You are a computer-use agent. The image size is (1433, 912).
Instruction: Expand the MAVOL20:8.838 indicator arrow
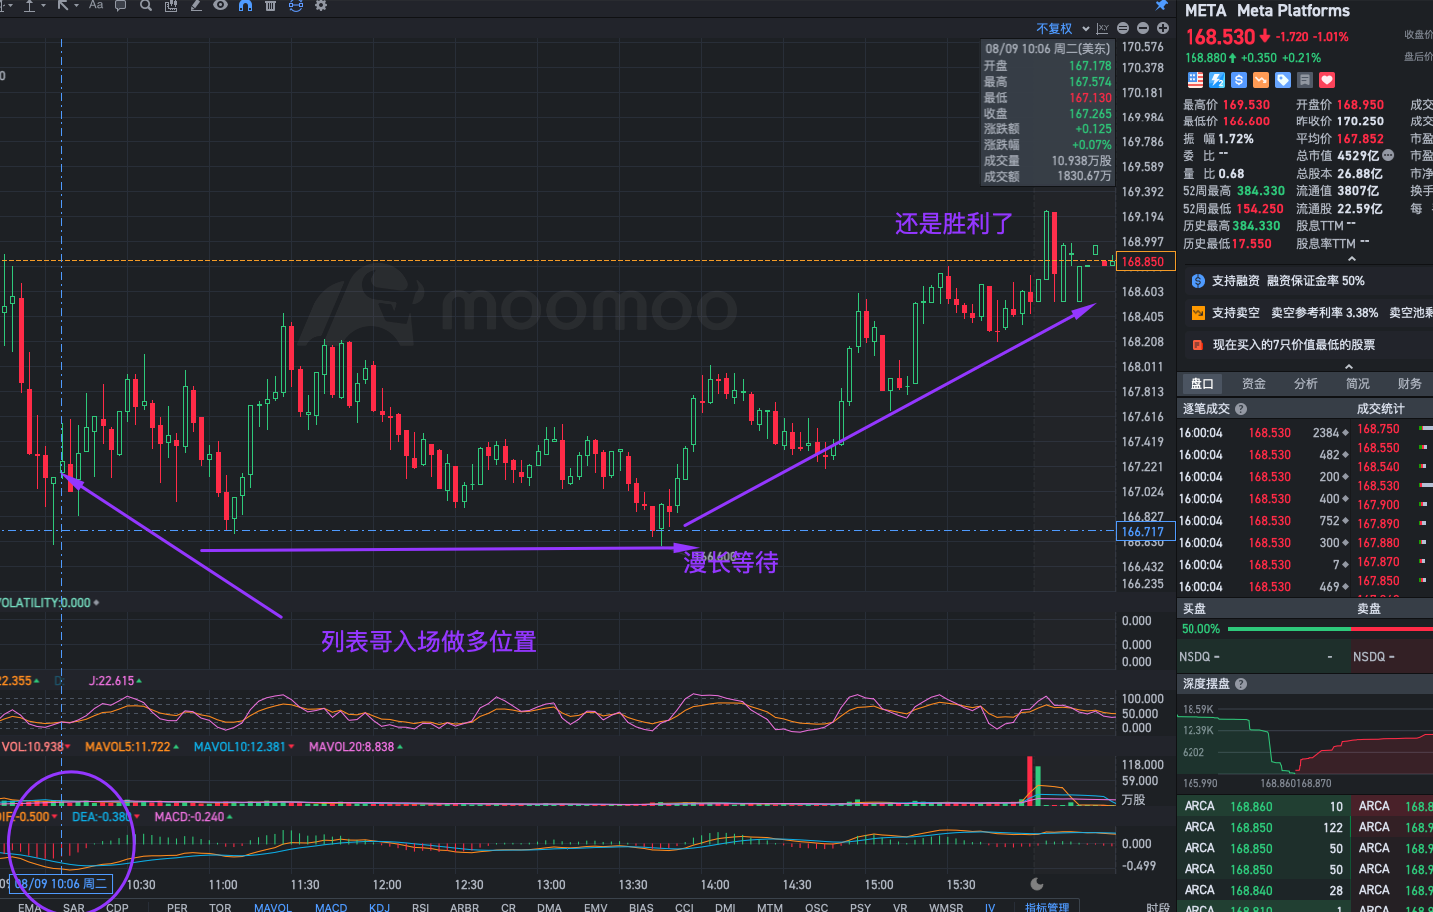click(400, 747)
